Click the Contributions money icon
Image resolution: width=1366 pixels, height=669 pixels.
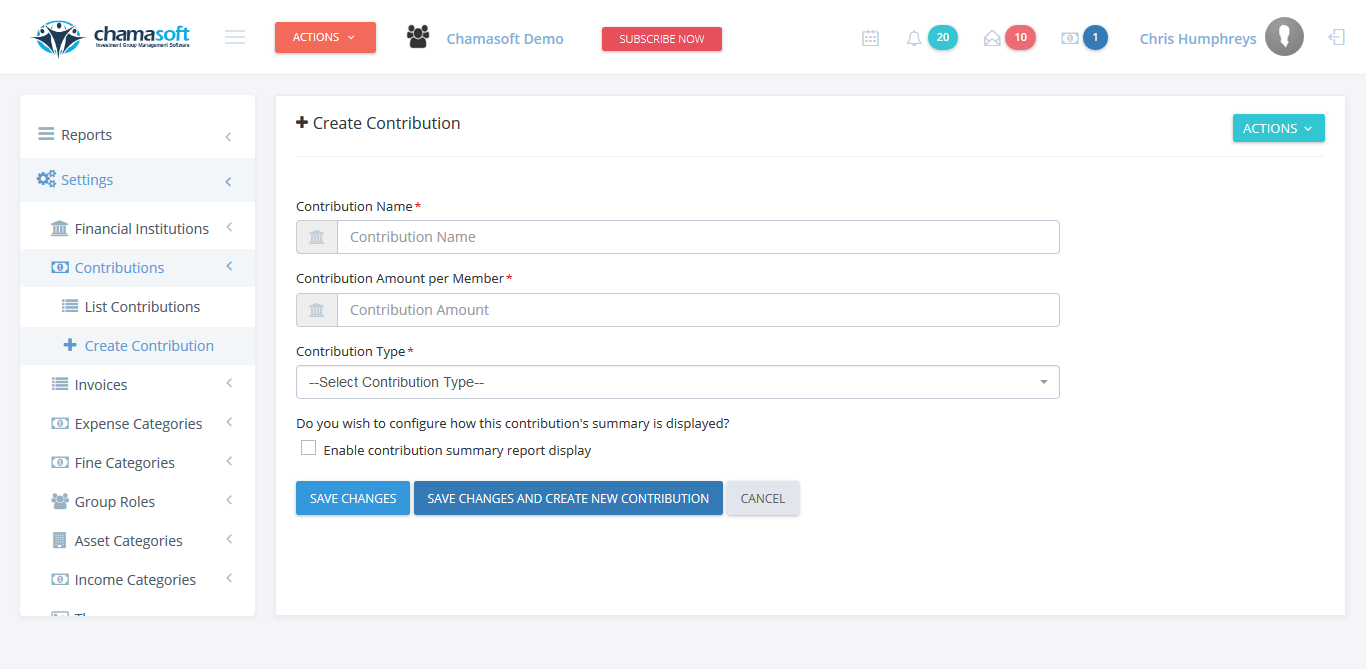(x=60, y=267)
